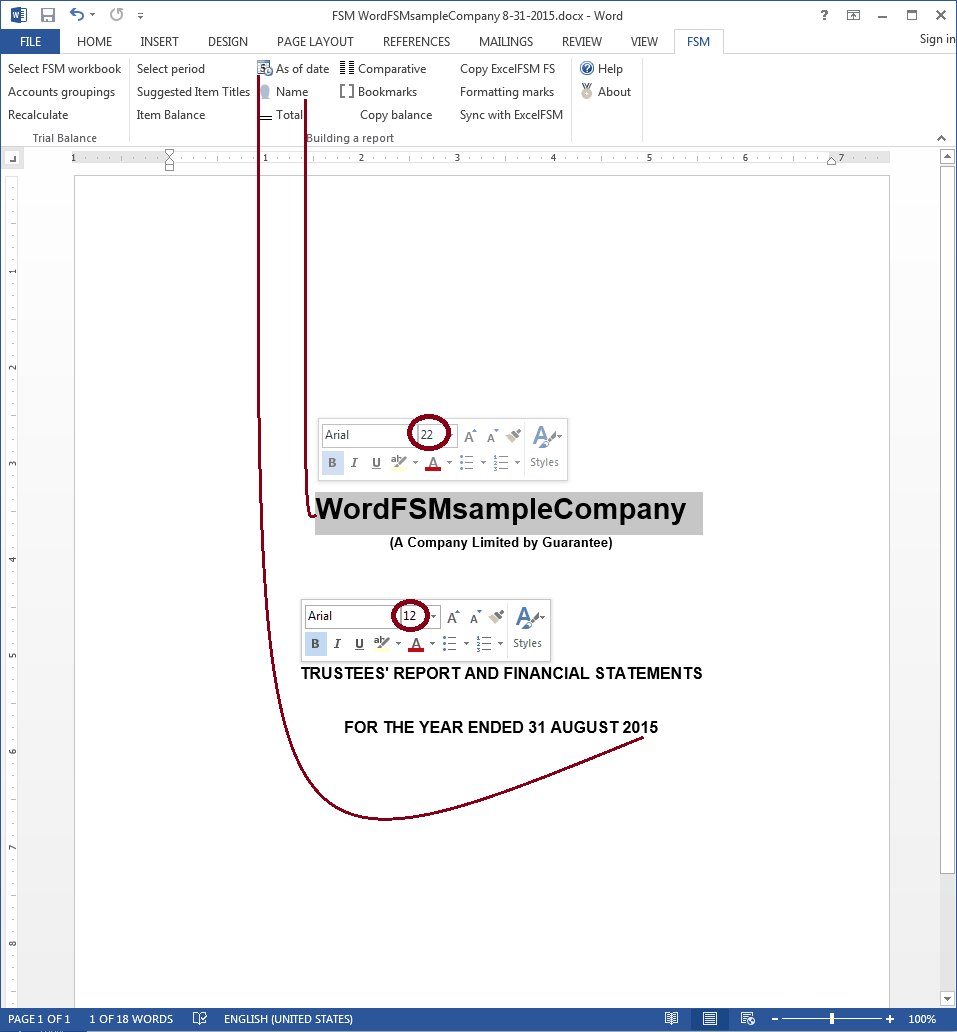957x1032 pixels.
Task: Open font color dropdown in size 22 toolbar
Action: point(450,463)
